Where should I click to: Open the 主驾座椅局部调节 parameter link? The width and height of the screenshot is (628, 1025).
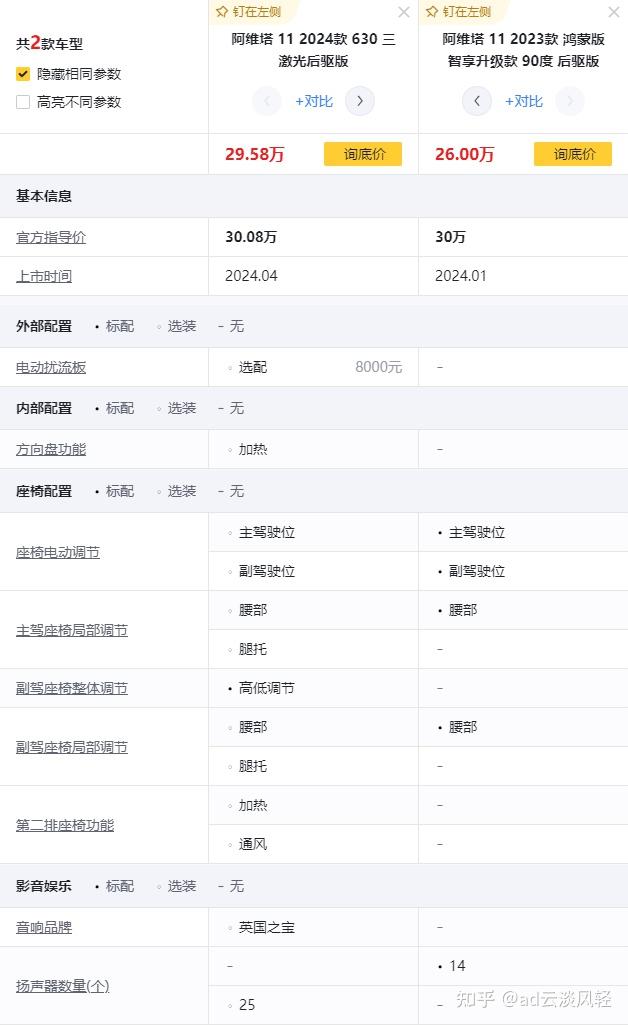[x=72, y=630]
